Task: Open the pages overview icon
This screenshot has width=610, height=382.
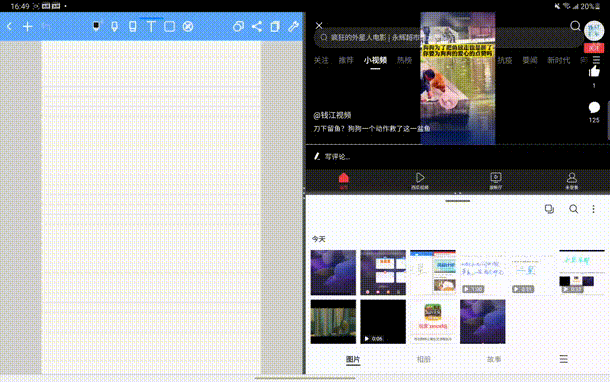Action: pyautogui.click(x=275, y=26)
